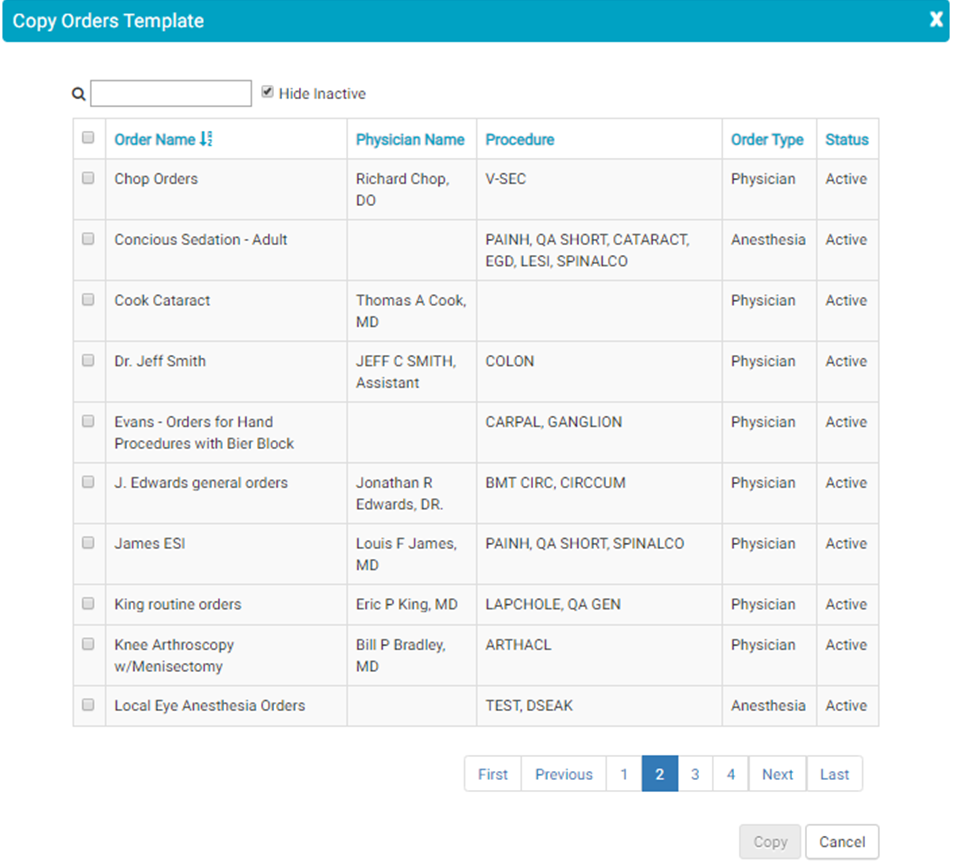Tick the James ESI checkbox

click(x=88, y=542)
